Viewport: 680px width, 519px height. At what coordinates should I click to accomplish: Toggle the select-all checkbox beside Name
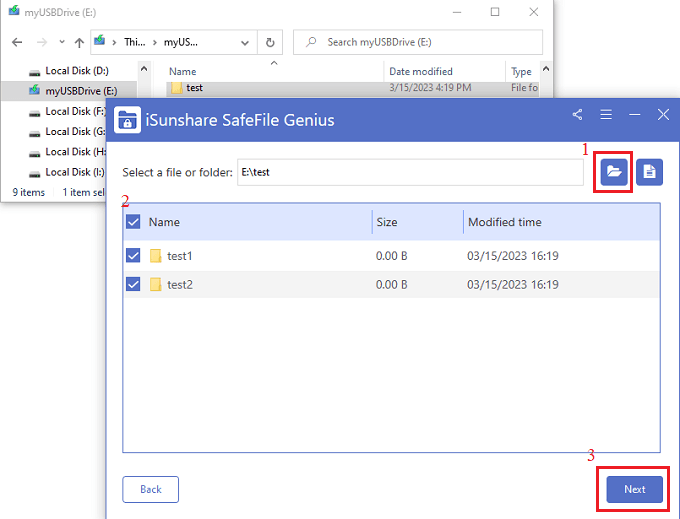point(133,222)
